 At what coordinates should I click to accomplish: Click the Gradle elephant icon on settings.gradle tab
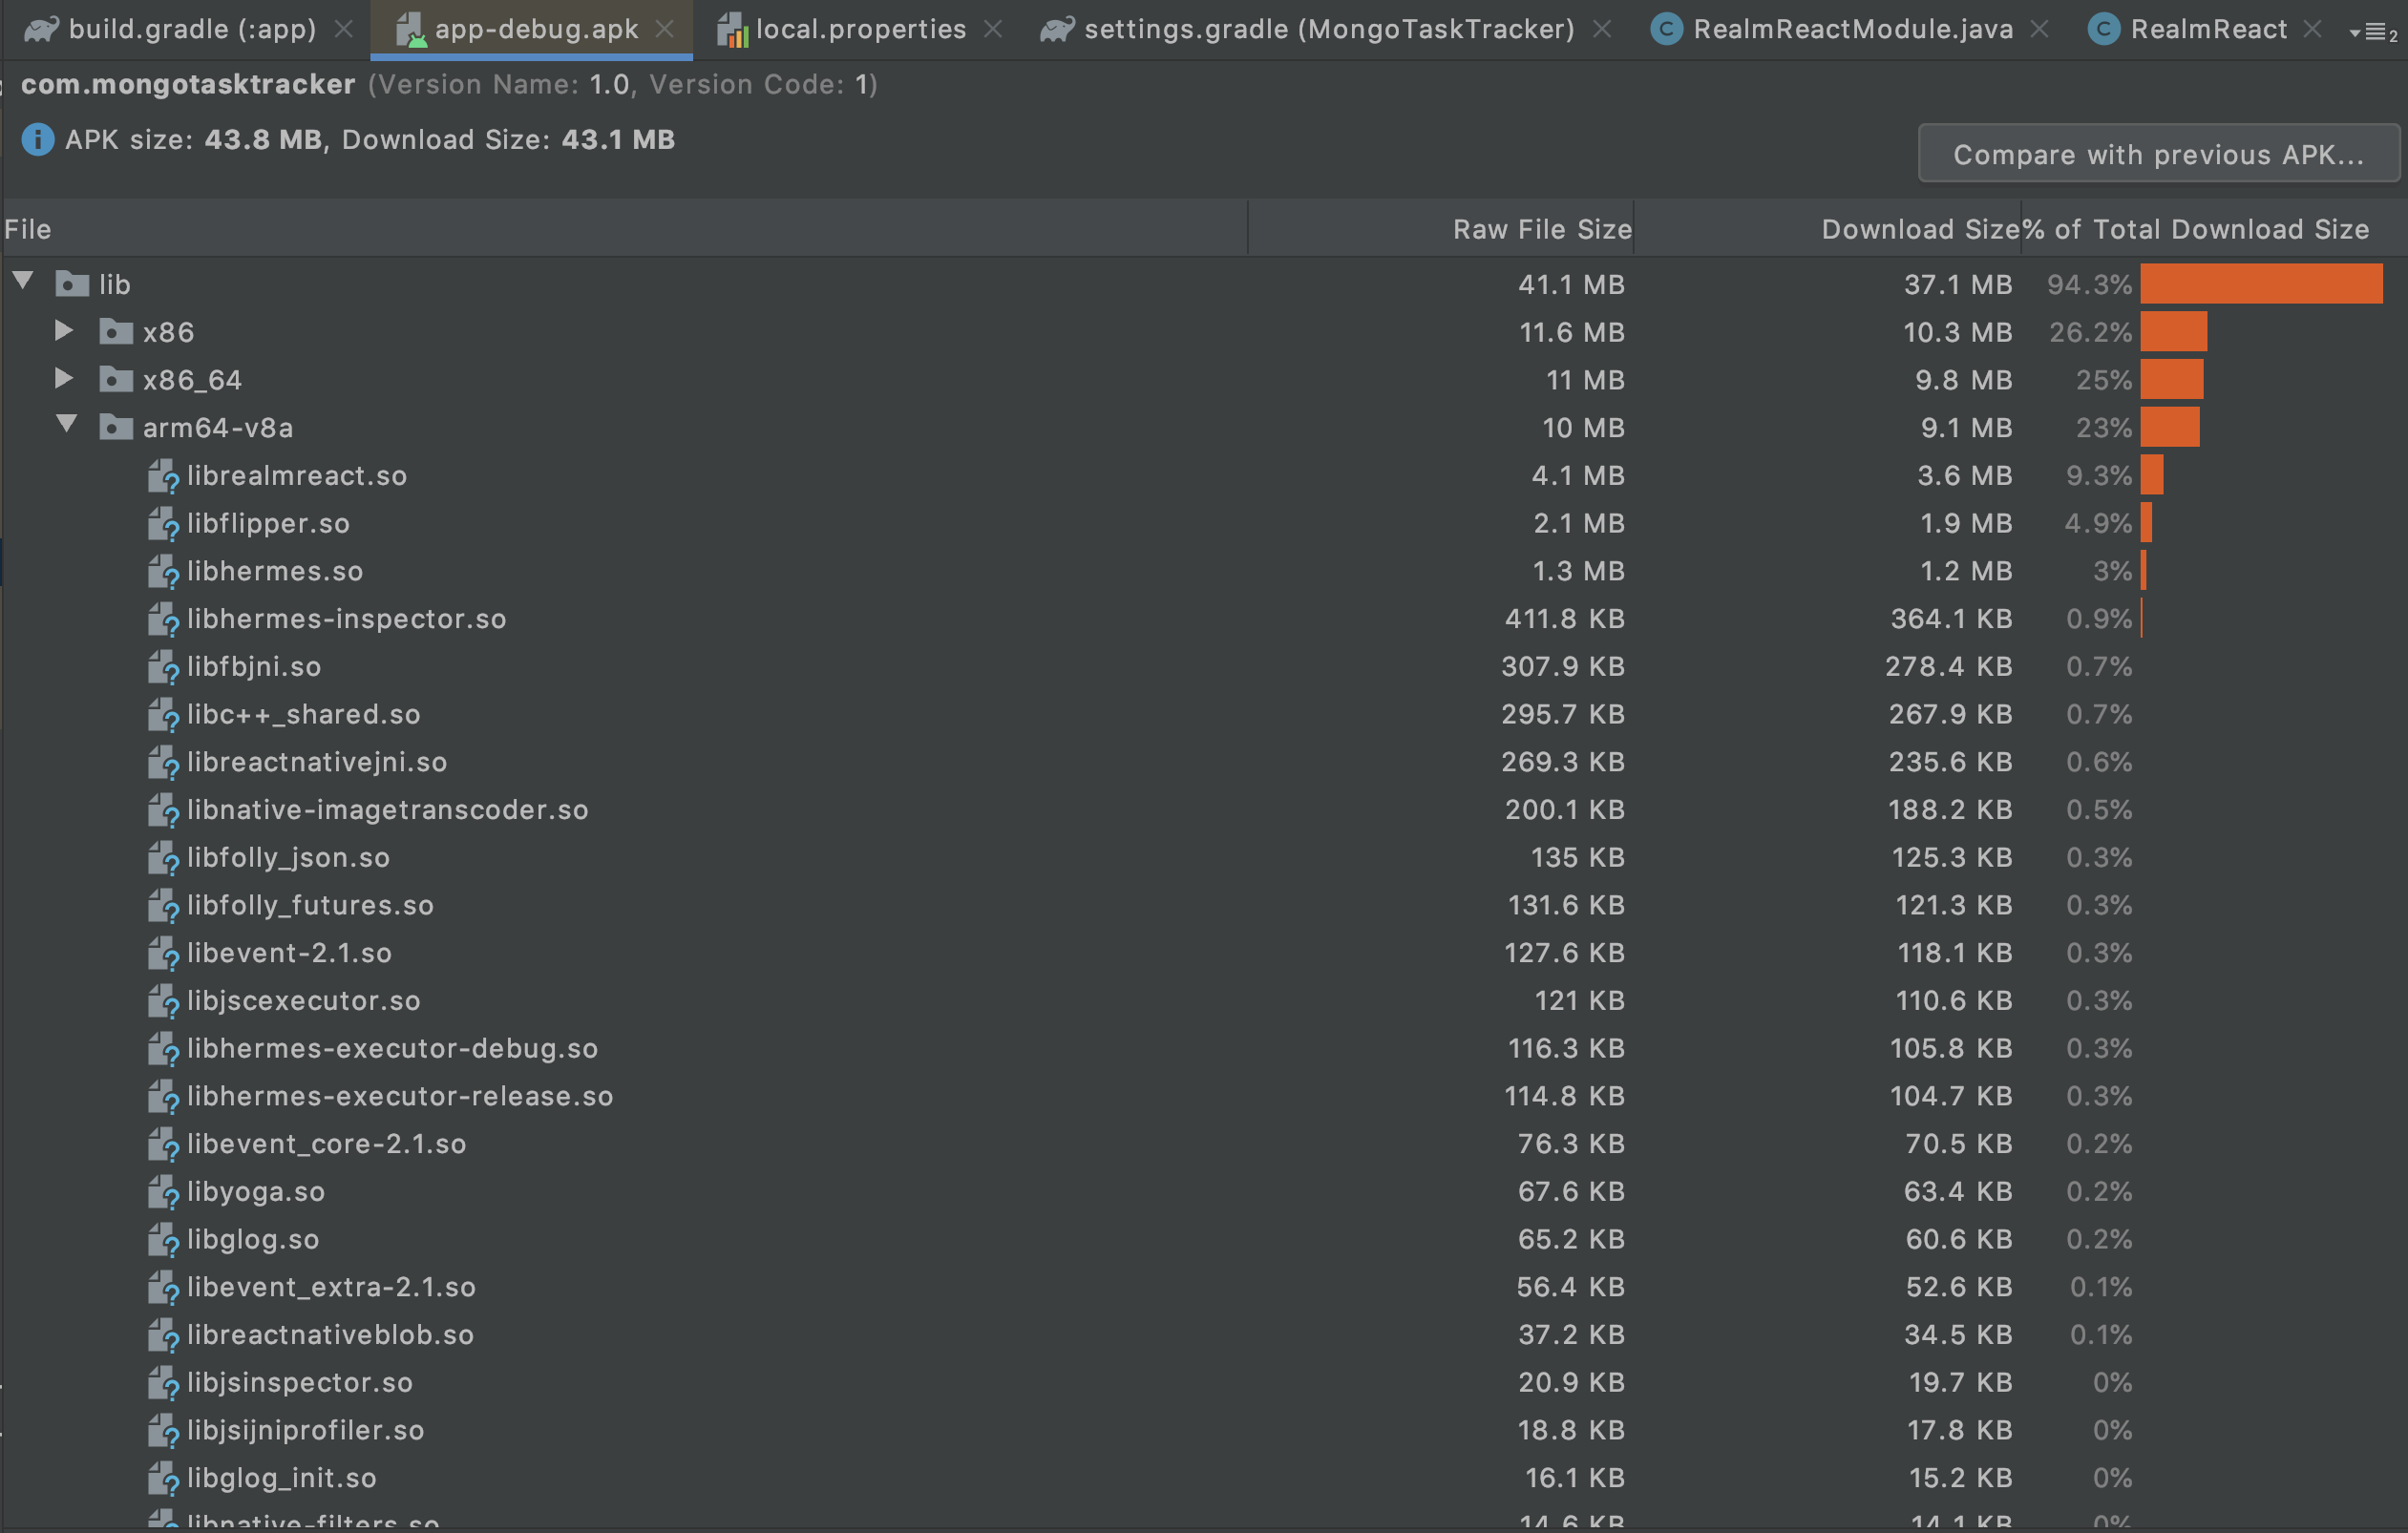1056,28
